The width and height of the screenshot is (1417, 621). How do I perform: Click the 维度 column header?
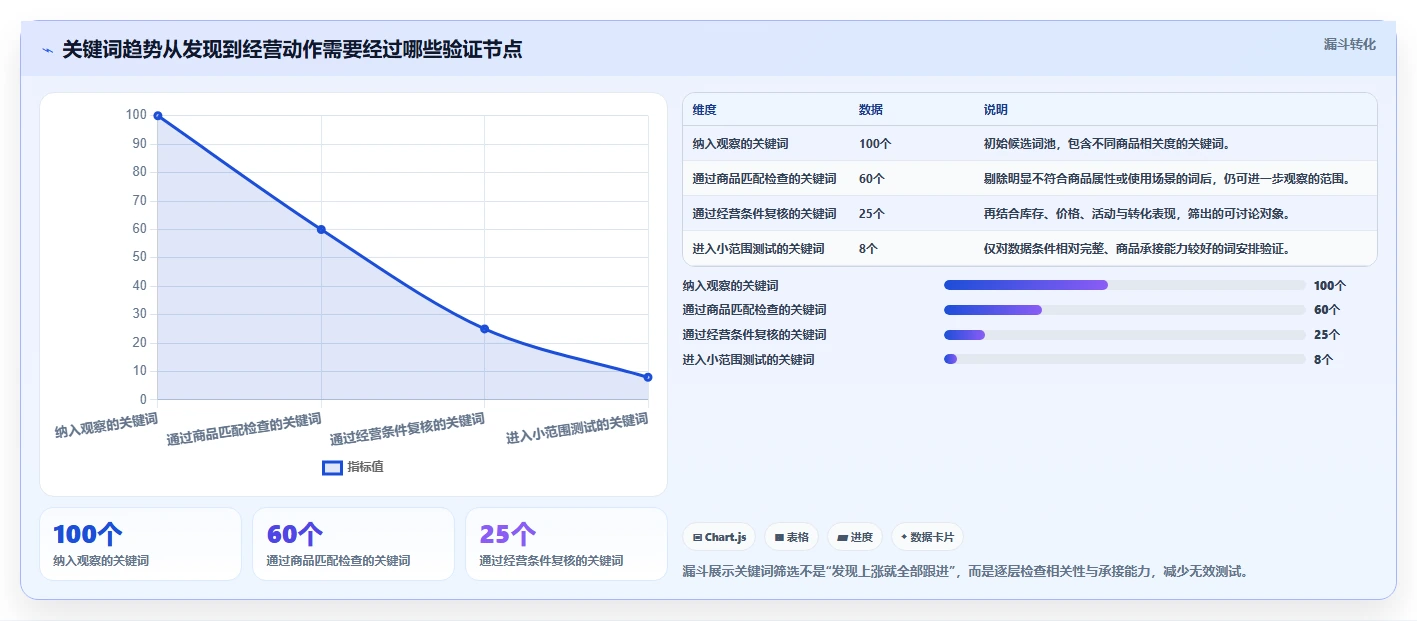point(704,110)
